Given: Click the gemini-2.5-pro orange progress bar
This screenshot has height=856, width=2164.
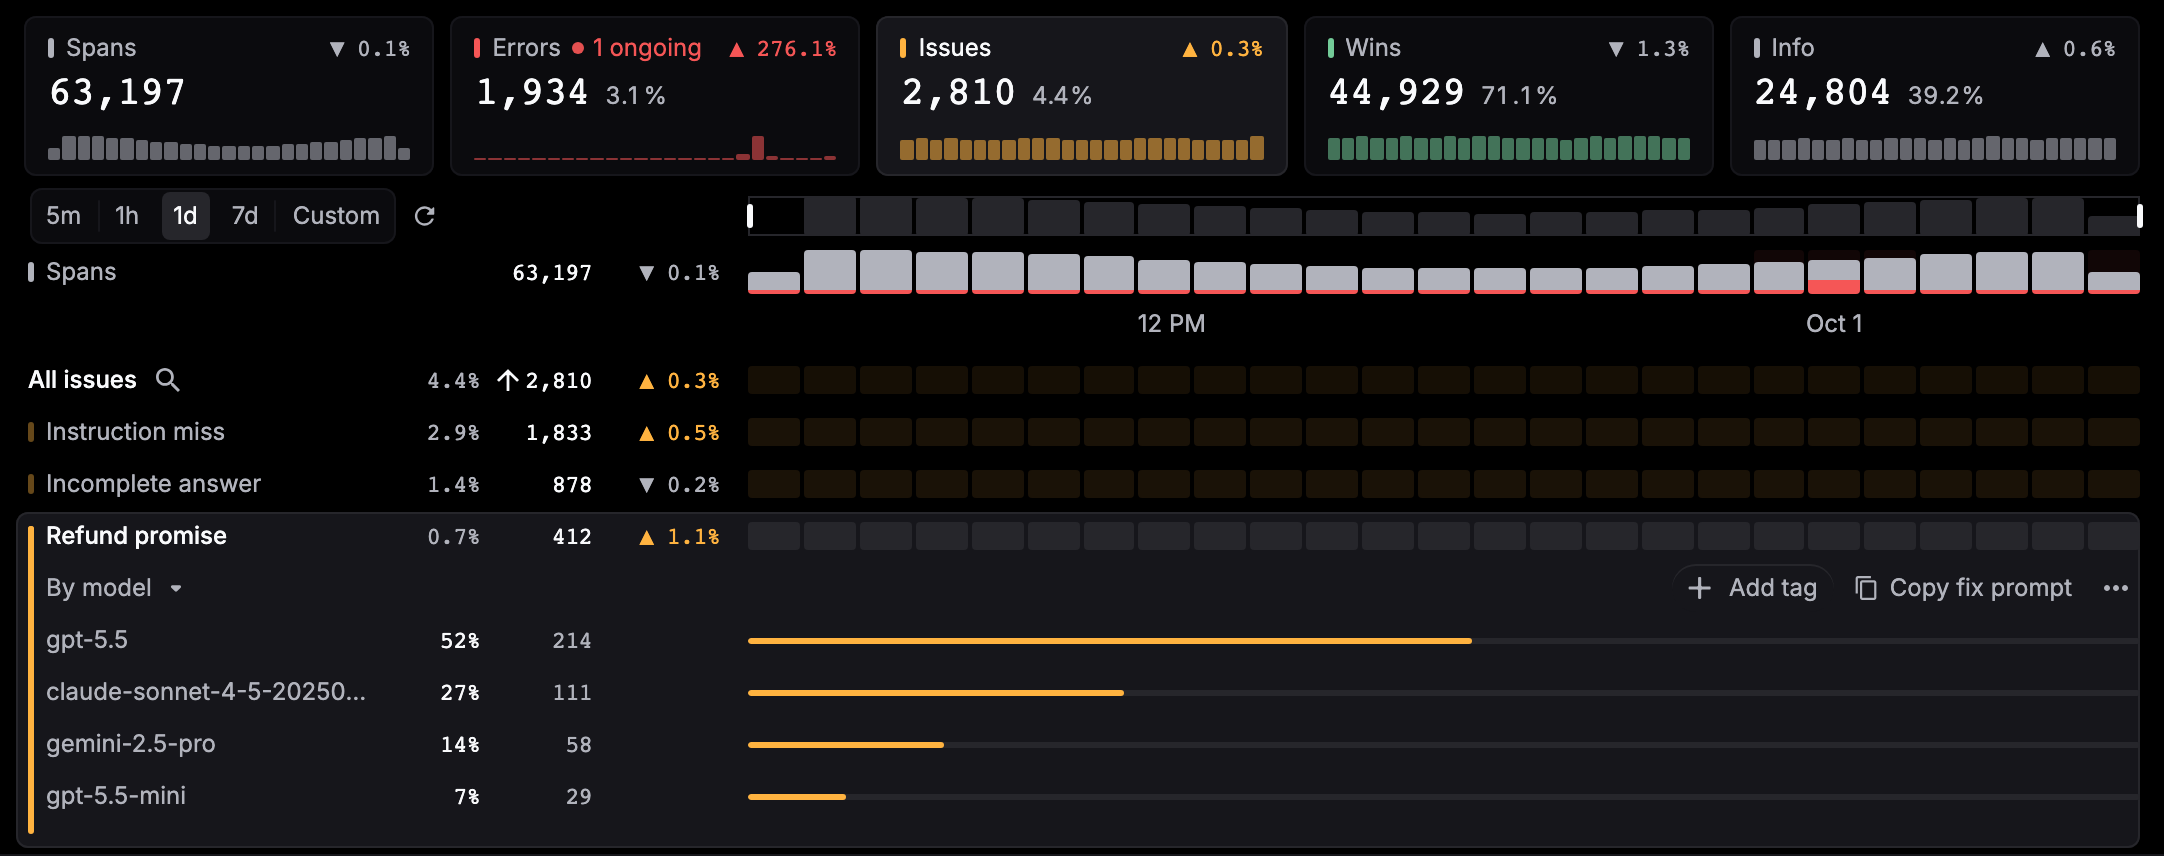Looking at the screenshot, I should 846,745.
